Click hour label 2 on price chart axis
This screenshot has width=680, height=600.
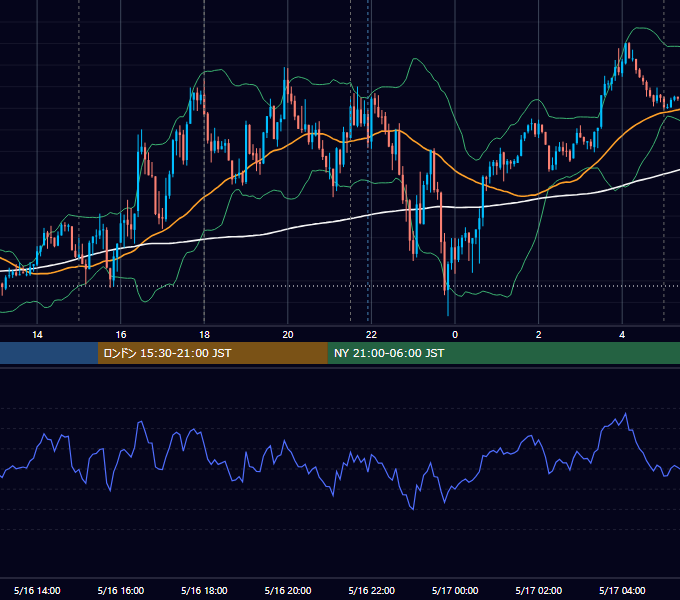539,335
